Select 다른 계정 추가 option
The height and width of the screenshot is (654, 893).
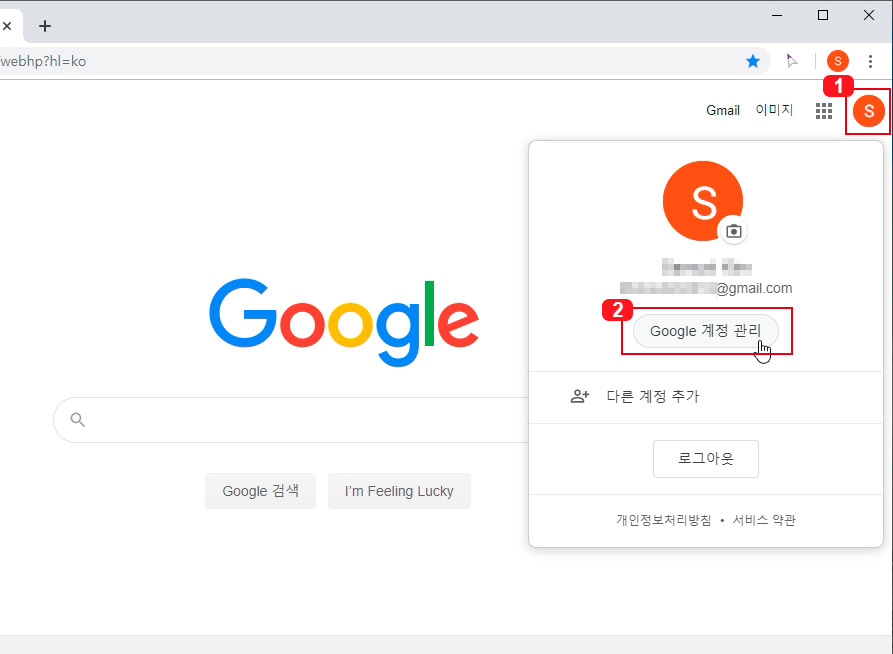pos(706,397)
